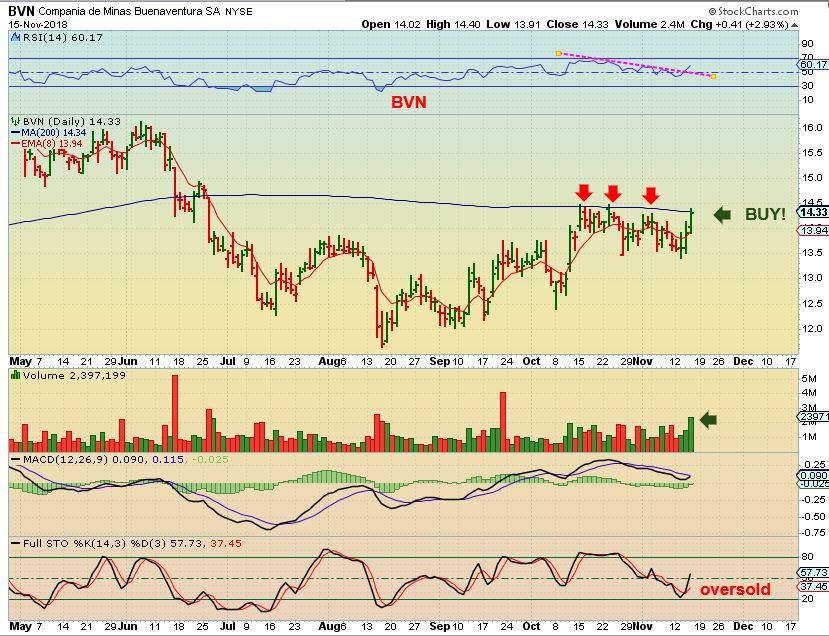Click the BVN (Daily) 14.33 label

72,121
